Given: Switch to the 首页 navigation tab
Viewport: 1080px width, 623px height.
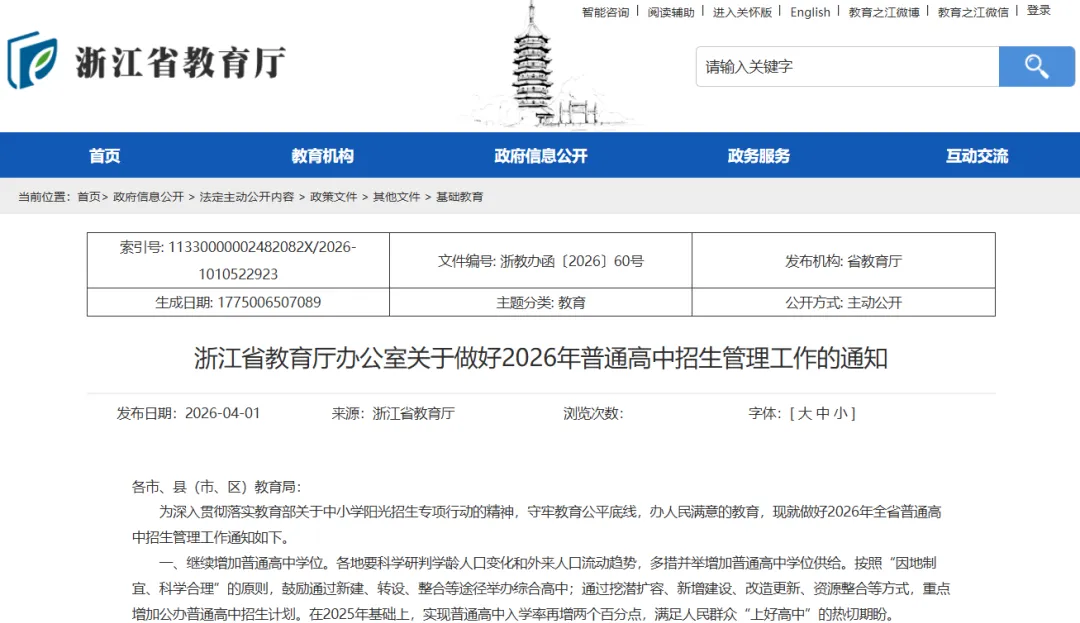Looking at the screenshot, I should (104, 155).
